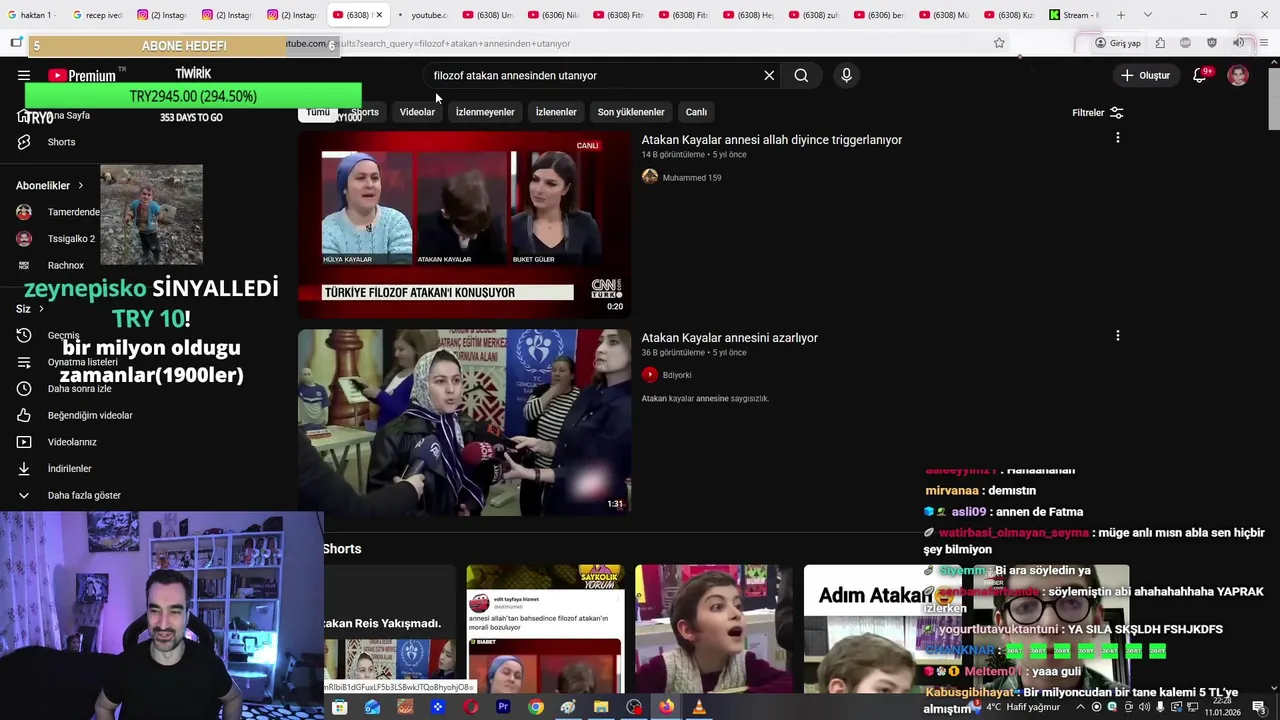The image size is (1280, 720).
Task: Go to the YouTube Premium home logo
Action: 82,75
